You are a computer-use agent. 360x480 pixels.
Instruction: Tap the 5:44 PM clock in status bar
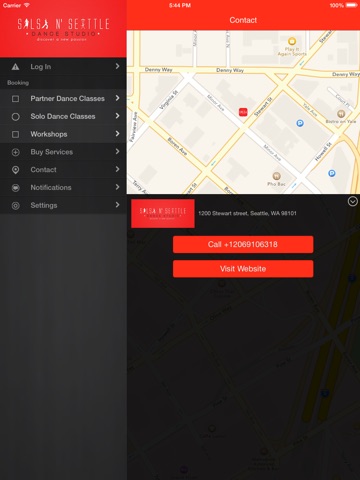180,5
